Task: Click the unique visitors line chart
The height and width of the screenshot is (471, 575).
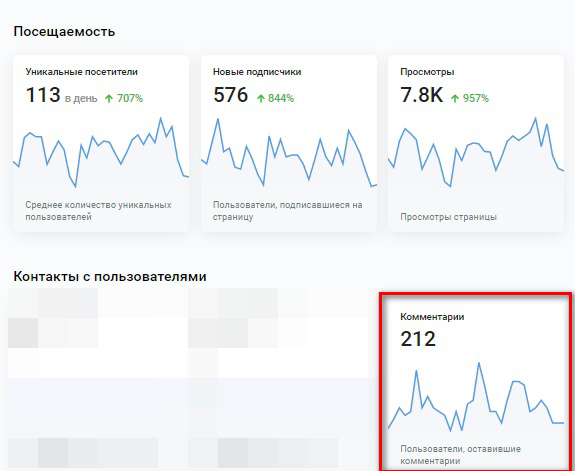Action: (x=101, y=152)
